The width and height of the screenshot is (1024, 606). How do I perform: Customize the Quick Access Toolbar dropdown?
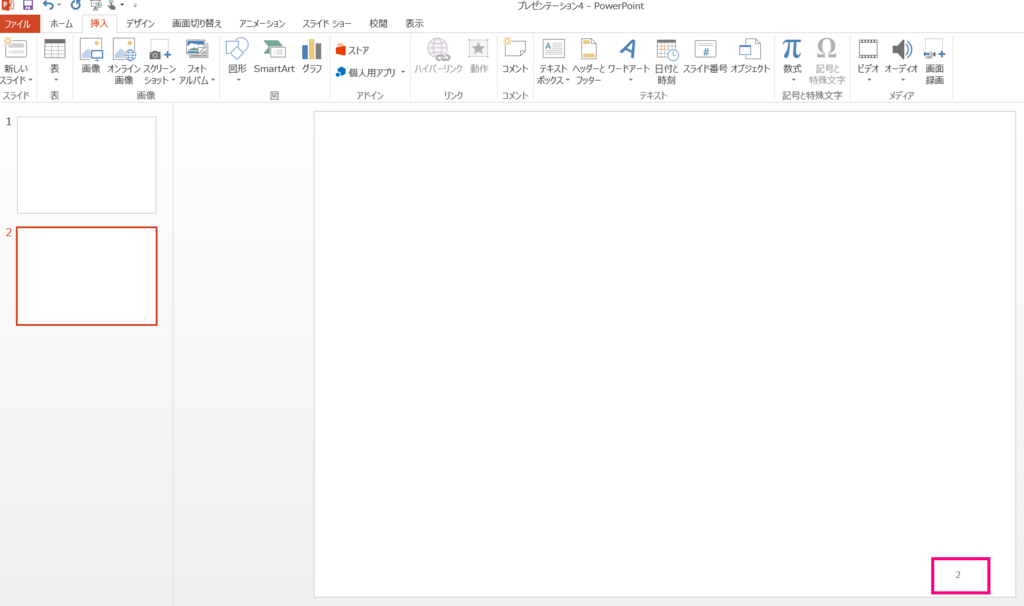pos(135,5)
